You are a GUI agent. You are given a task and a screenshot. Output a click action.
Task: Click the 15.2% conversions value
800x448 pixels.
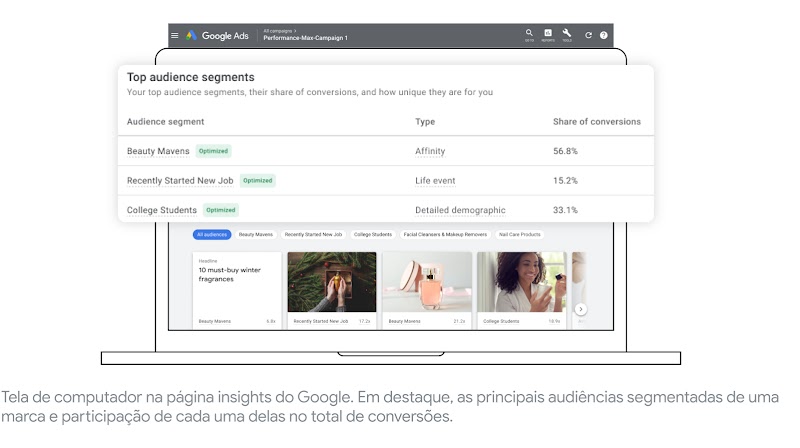565,181
